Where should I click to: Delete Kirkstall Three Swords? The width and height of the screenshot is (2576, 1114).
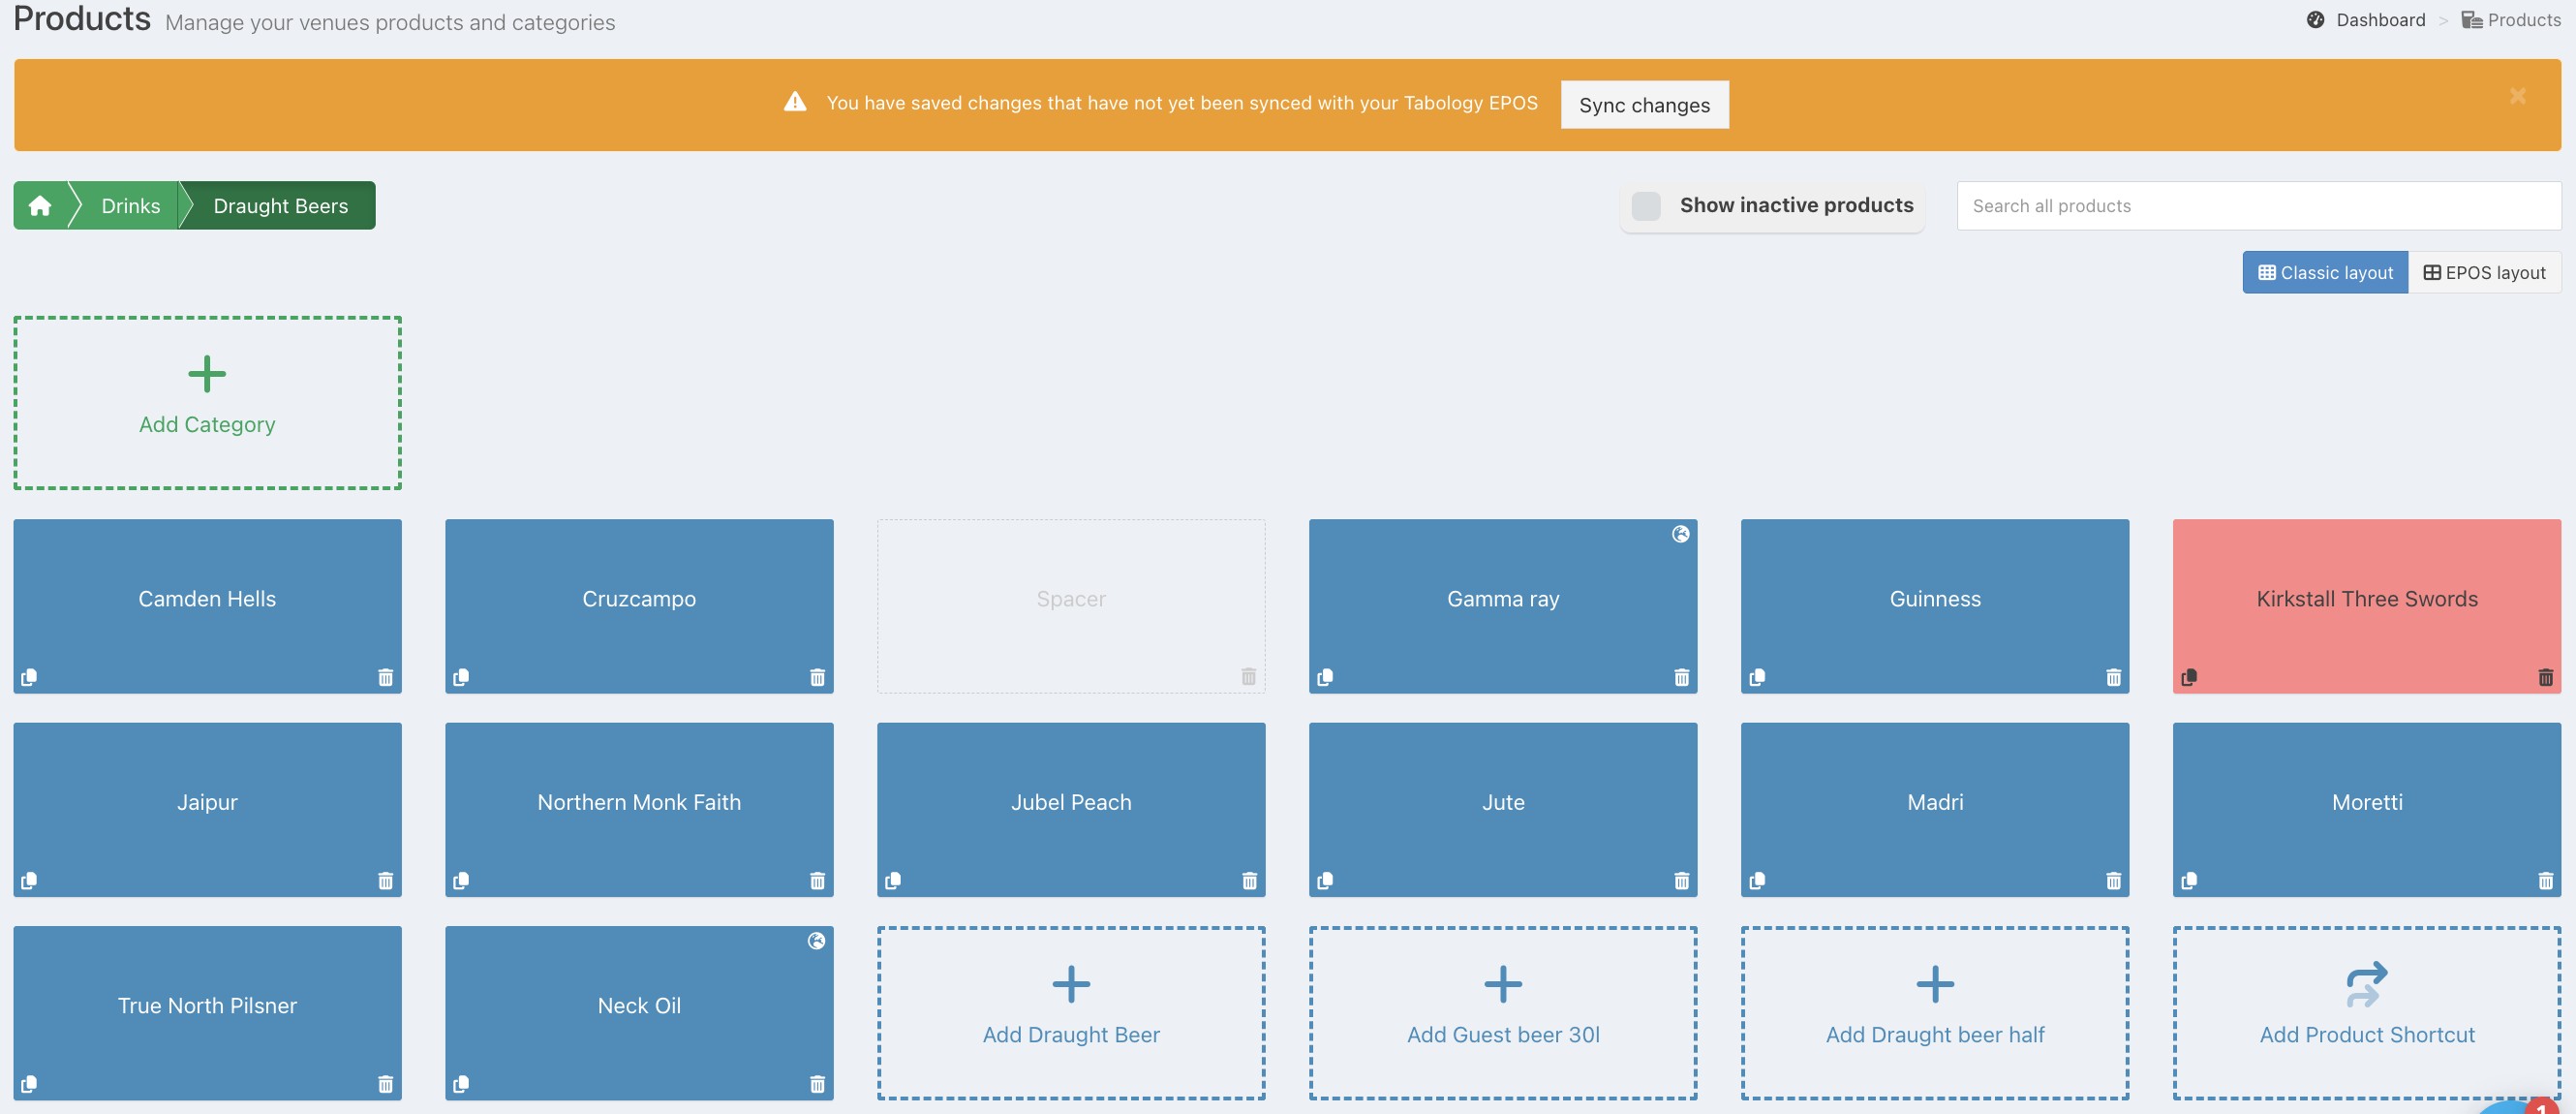click(2546, 677)
